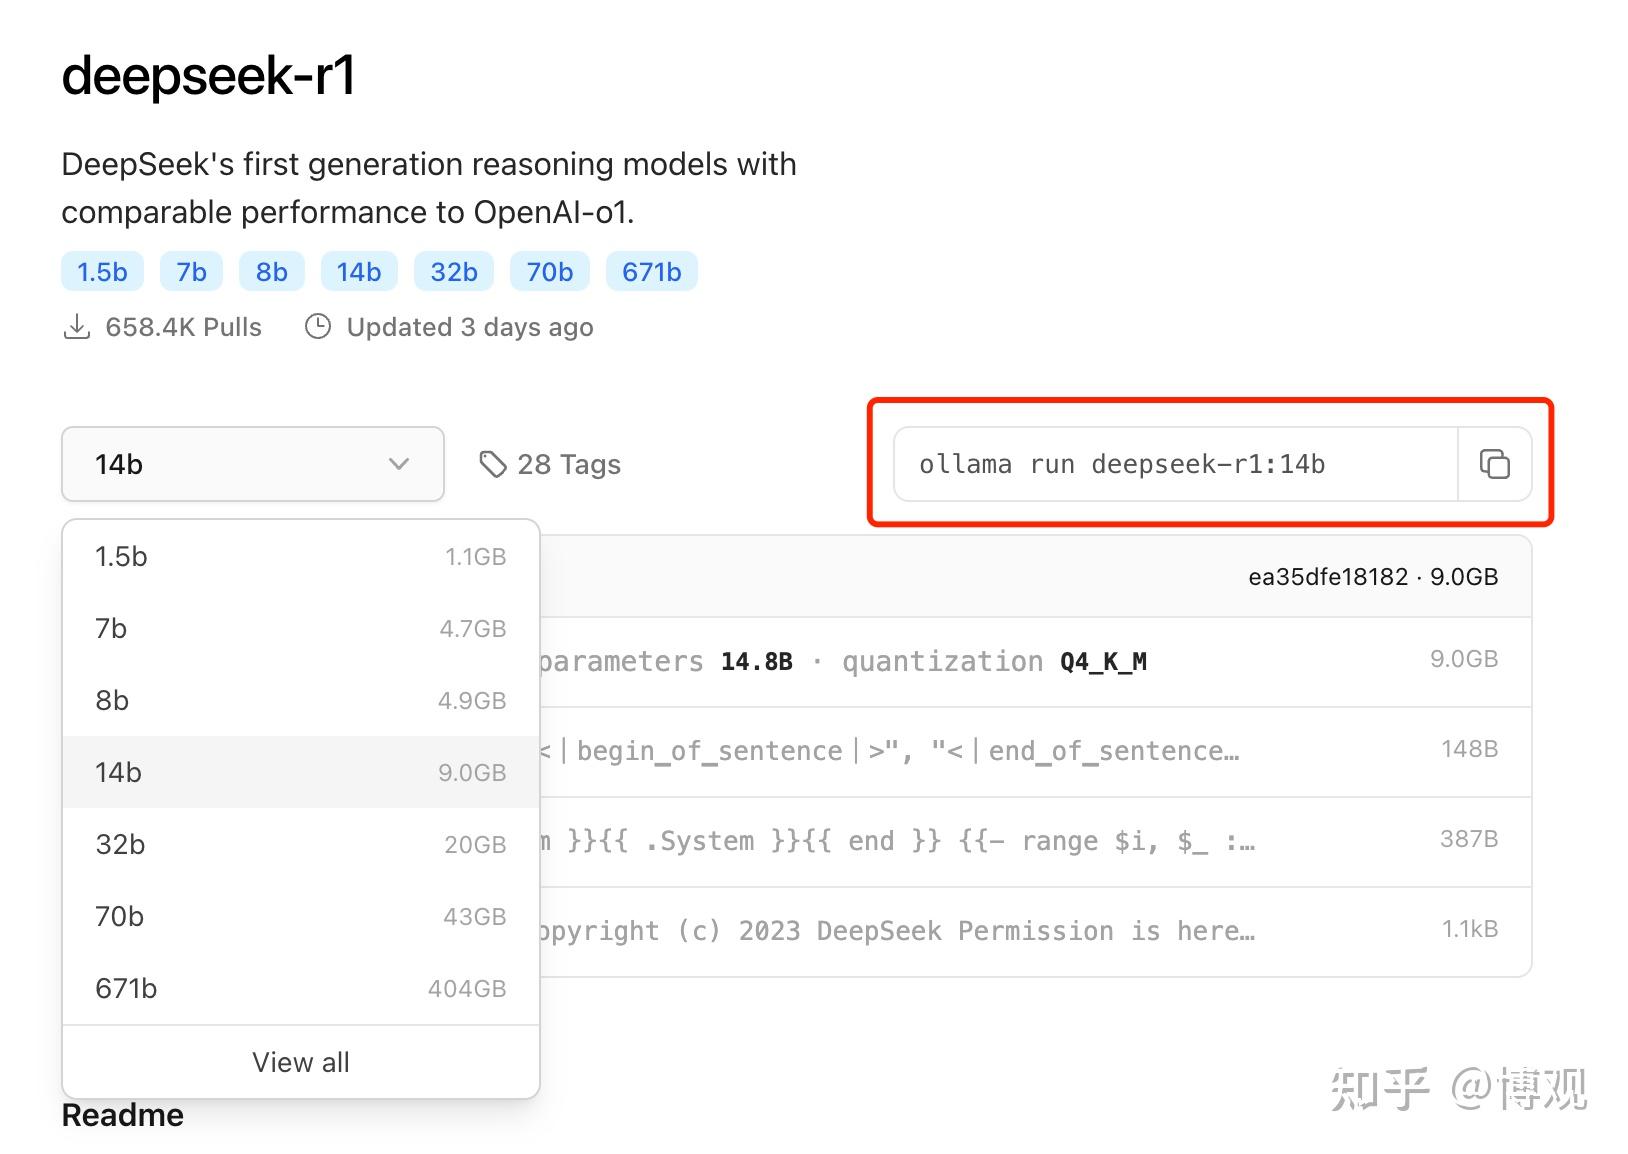1628x1154 pixels.
Task: Click the download icon next to Pulls
Action: click(x=76, y=327)
